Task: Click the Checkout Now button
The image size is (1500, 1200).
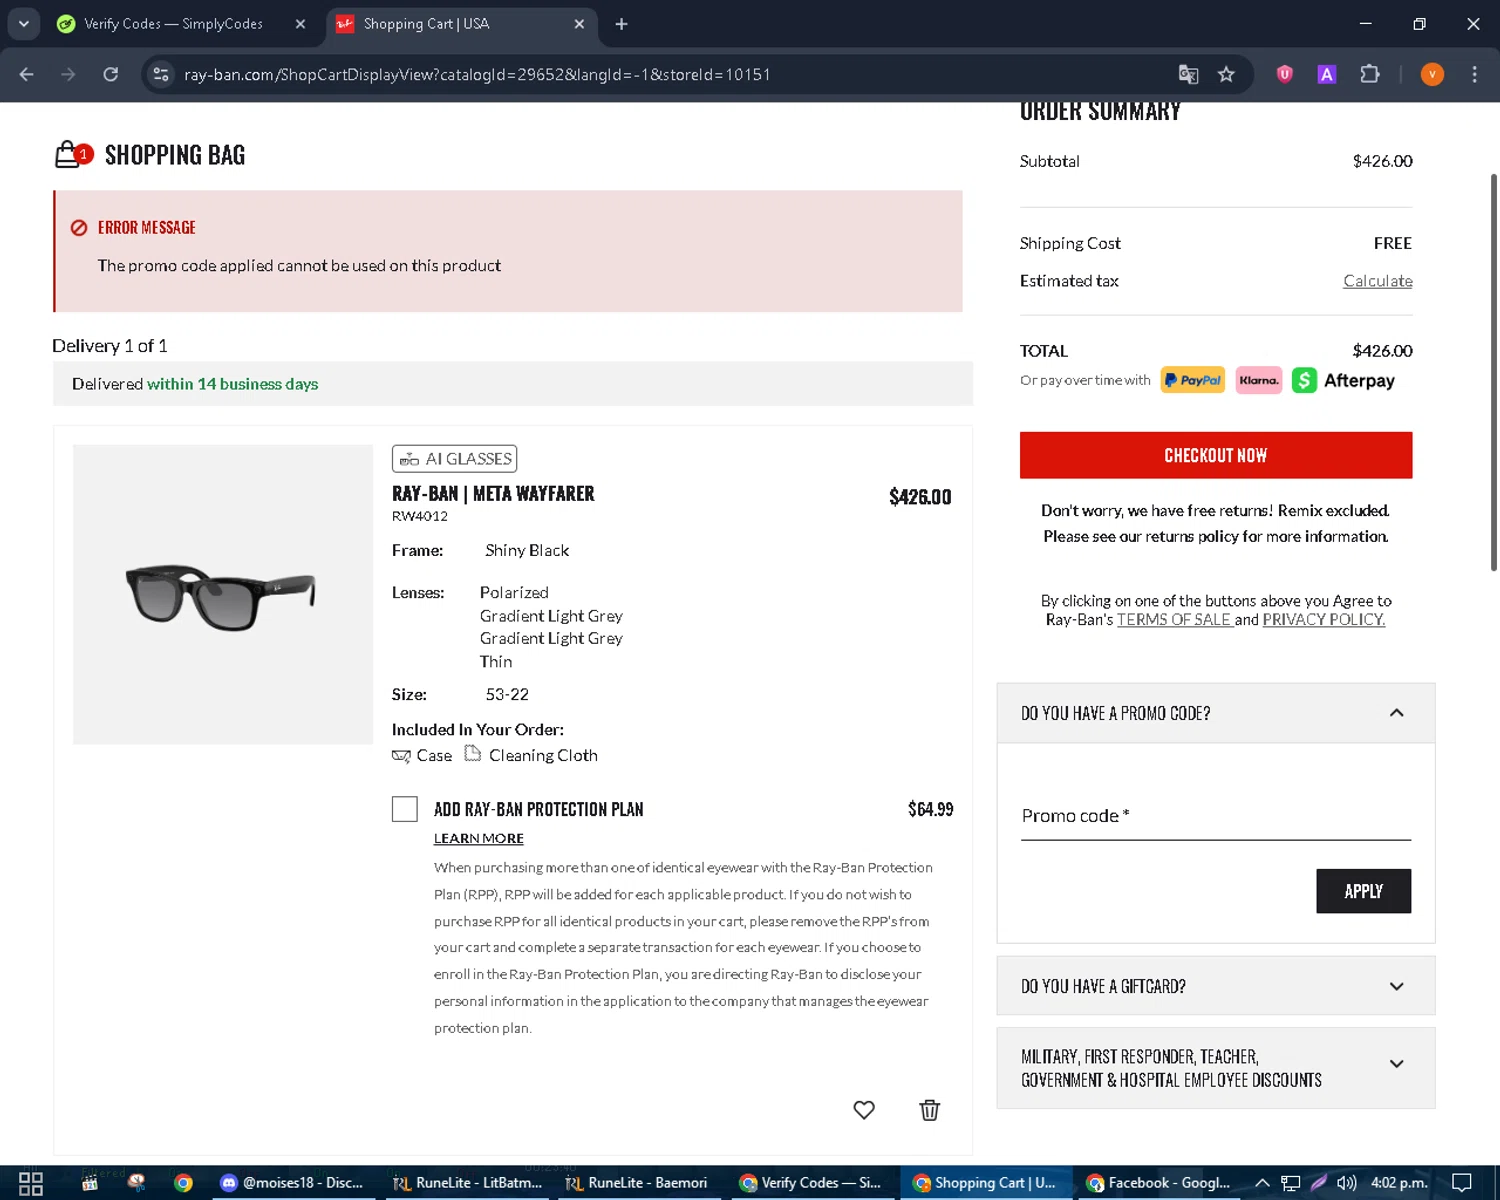Action: (1216, 455)
